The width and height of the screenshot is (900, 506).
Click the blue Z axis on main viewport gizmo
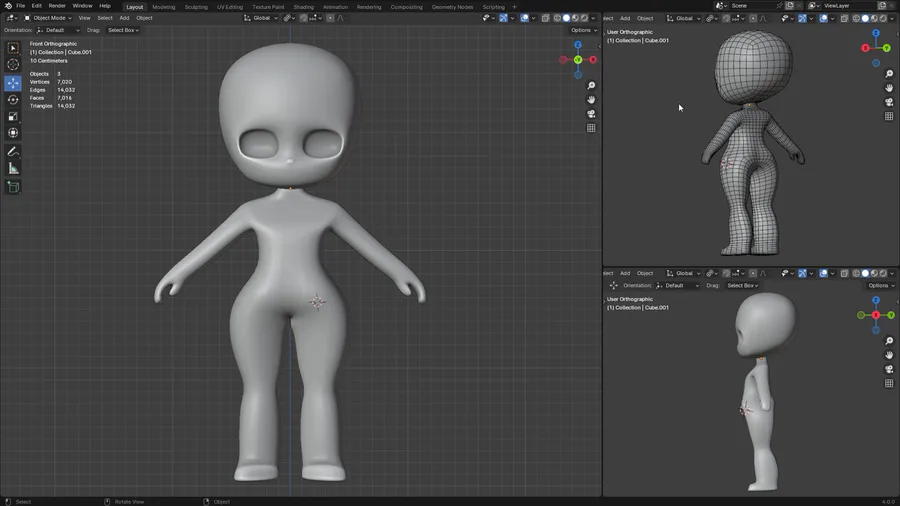[x=578, y=45]
